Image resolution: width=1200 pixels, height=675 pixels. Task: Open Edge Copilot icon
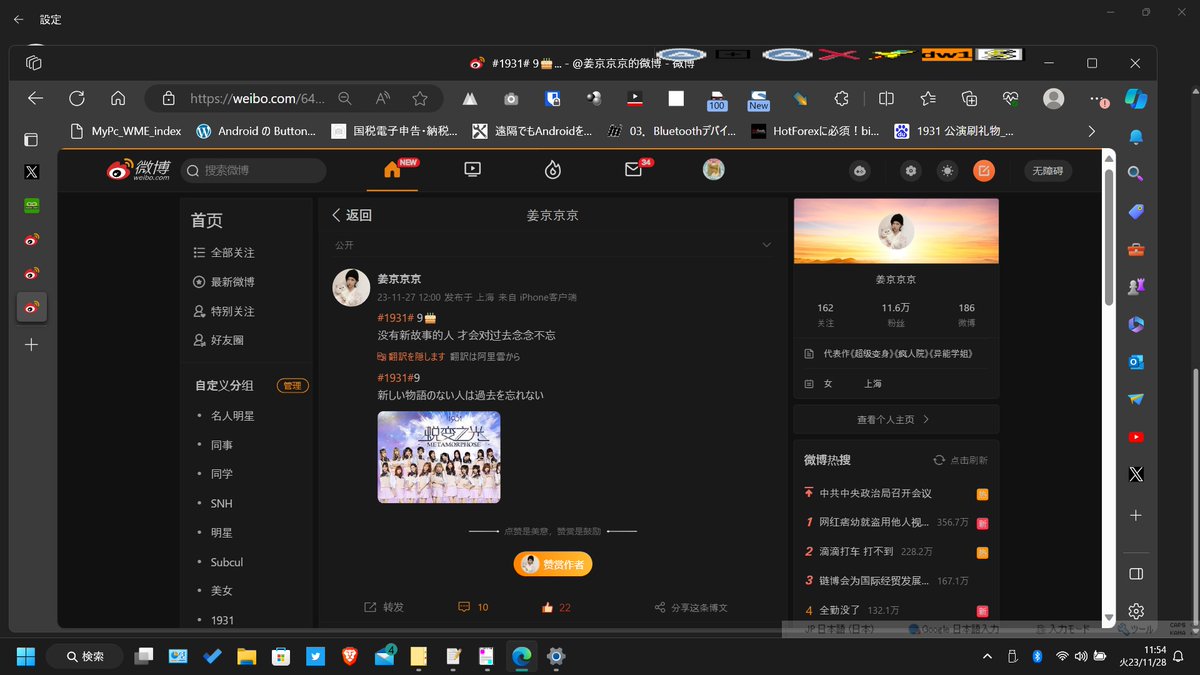(x=1136, y=98)
